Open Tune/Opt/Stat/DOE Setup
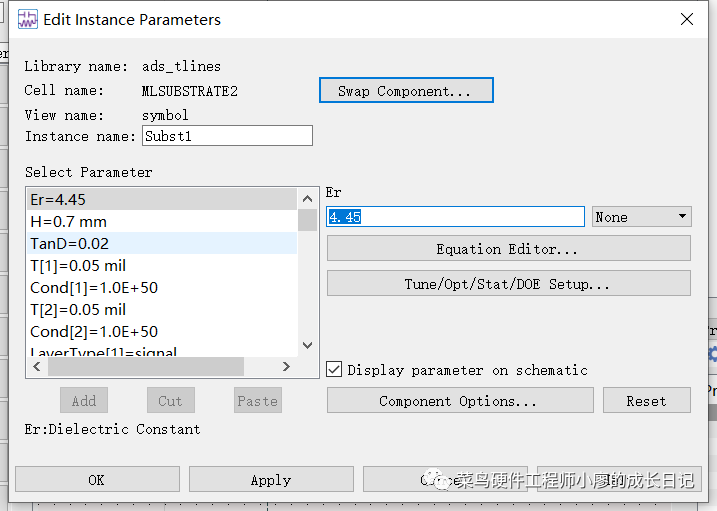 508,284
